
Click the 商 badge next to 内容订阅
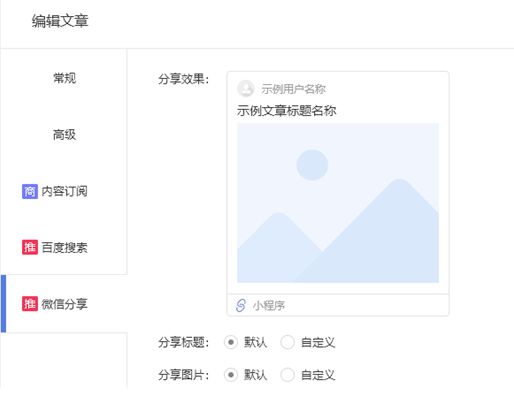point(30,191)
